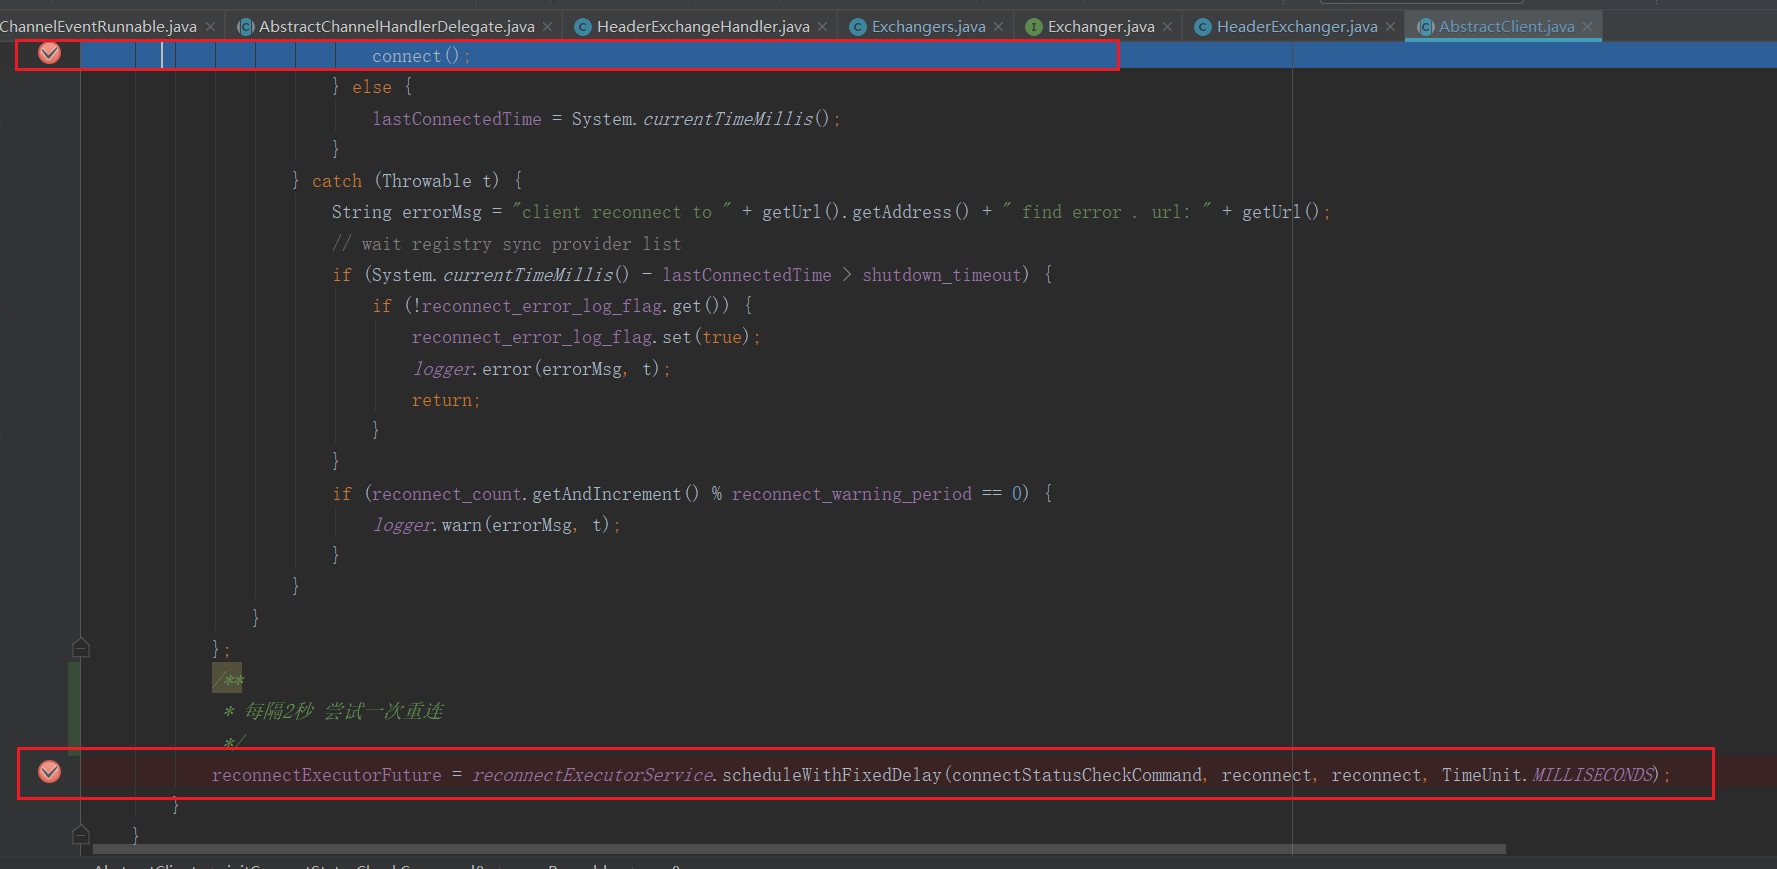Screen dimensions: 1777x869
Task: Open the Exchanger.java tab
Action: [1101, 27]
